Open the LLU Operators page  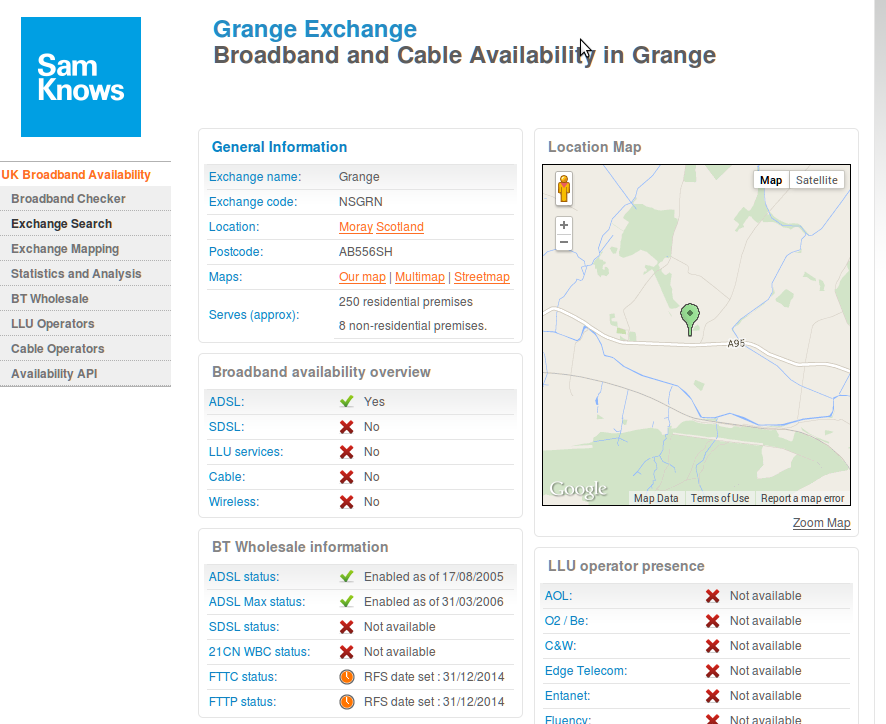click(x=53, y=324)
